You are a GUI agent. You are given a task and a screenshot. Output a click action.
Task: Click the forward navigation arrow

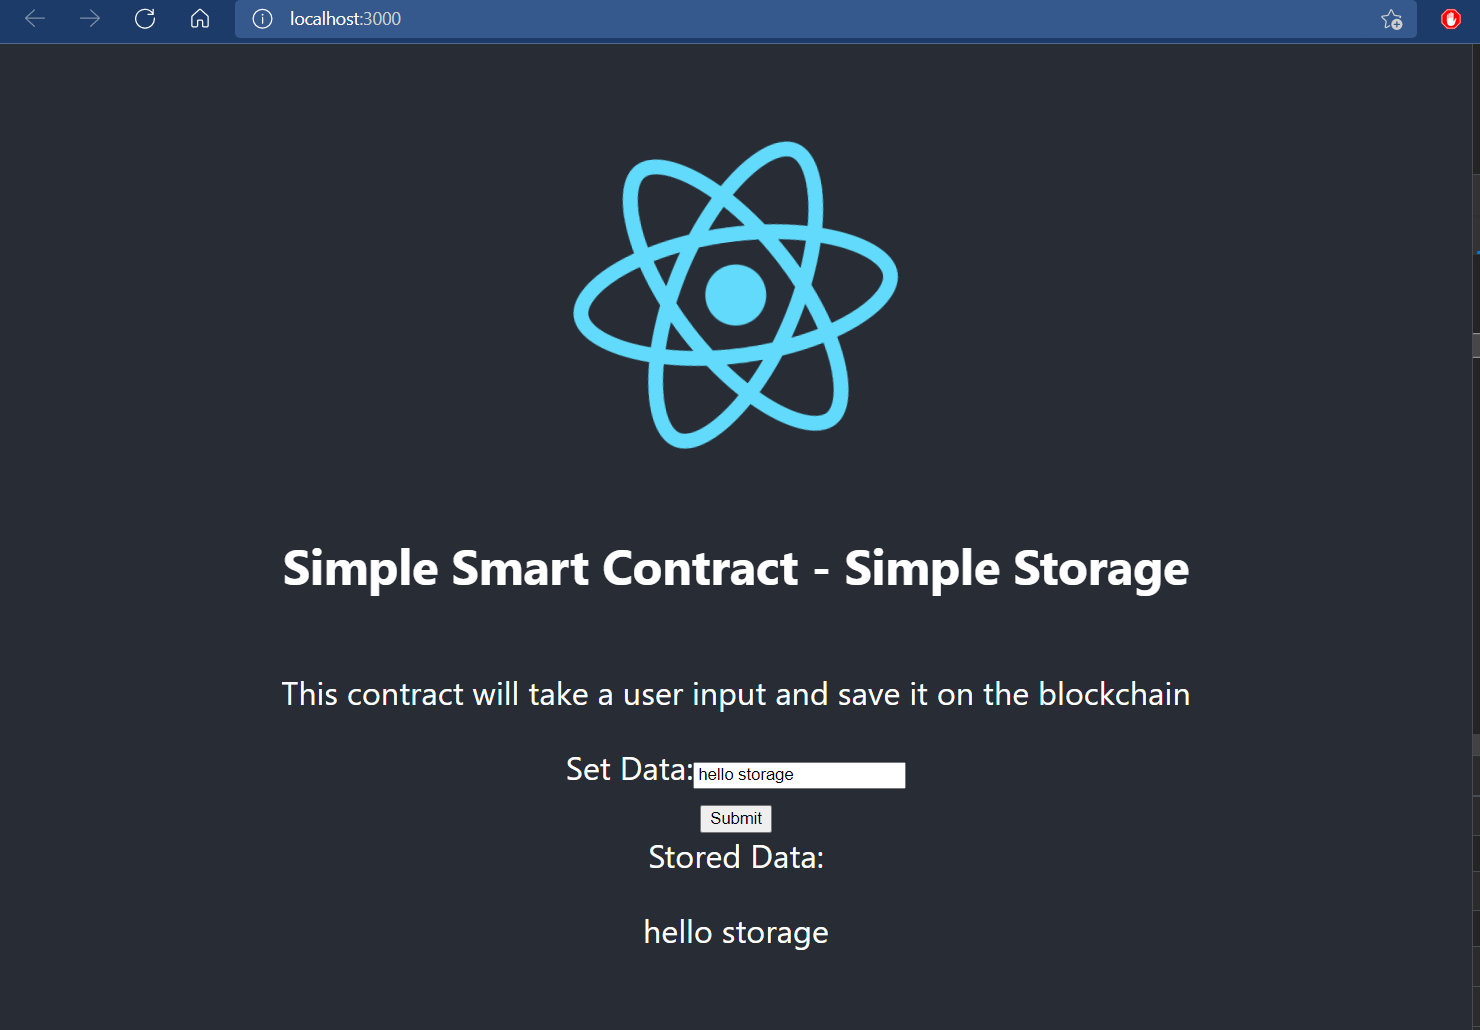click(89, 19)
